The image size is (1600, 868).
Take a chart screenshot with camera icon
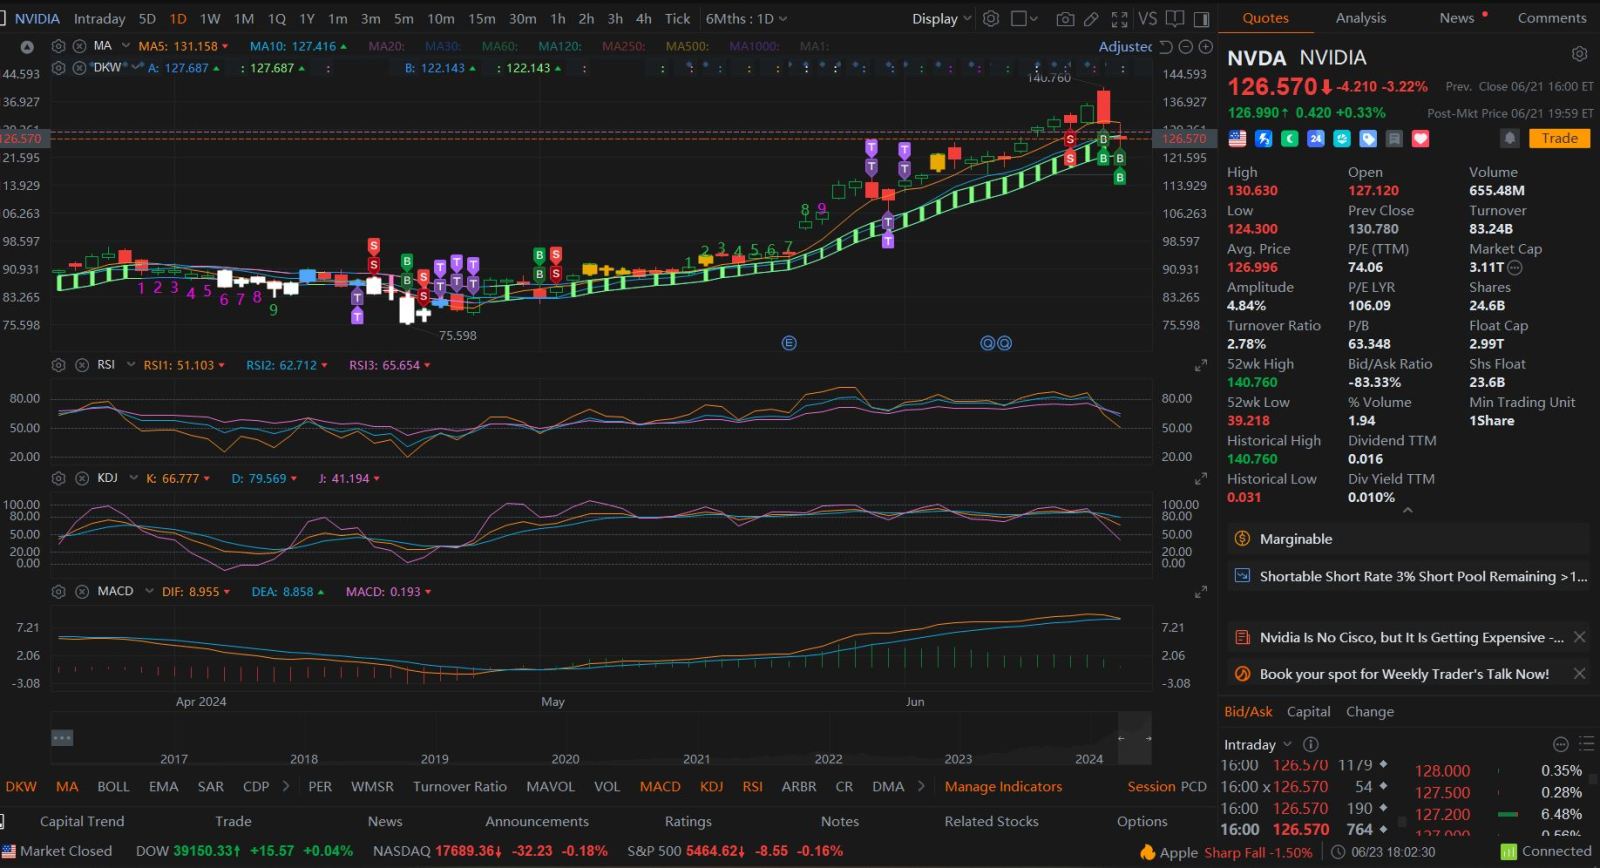pos(1065,19)
